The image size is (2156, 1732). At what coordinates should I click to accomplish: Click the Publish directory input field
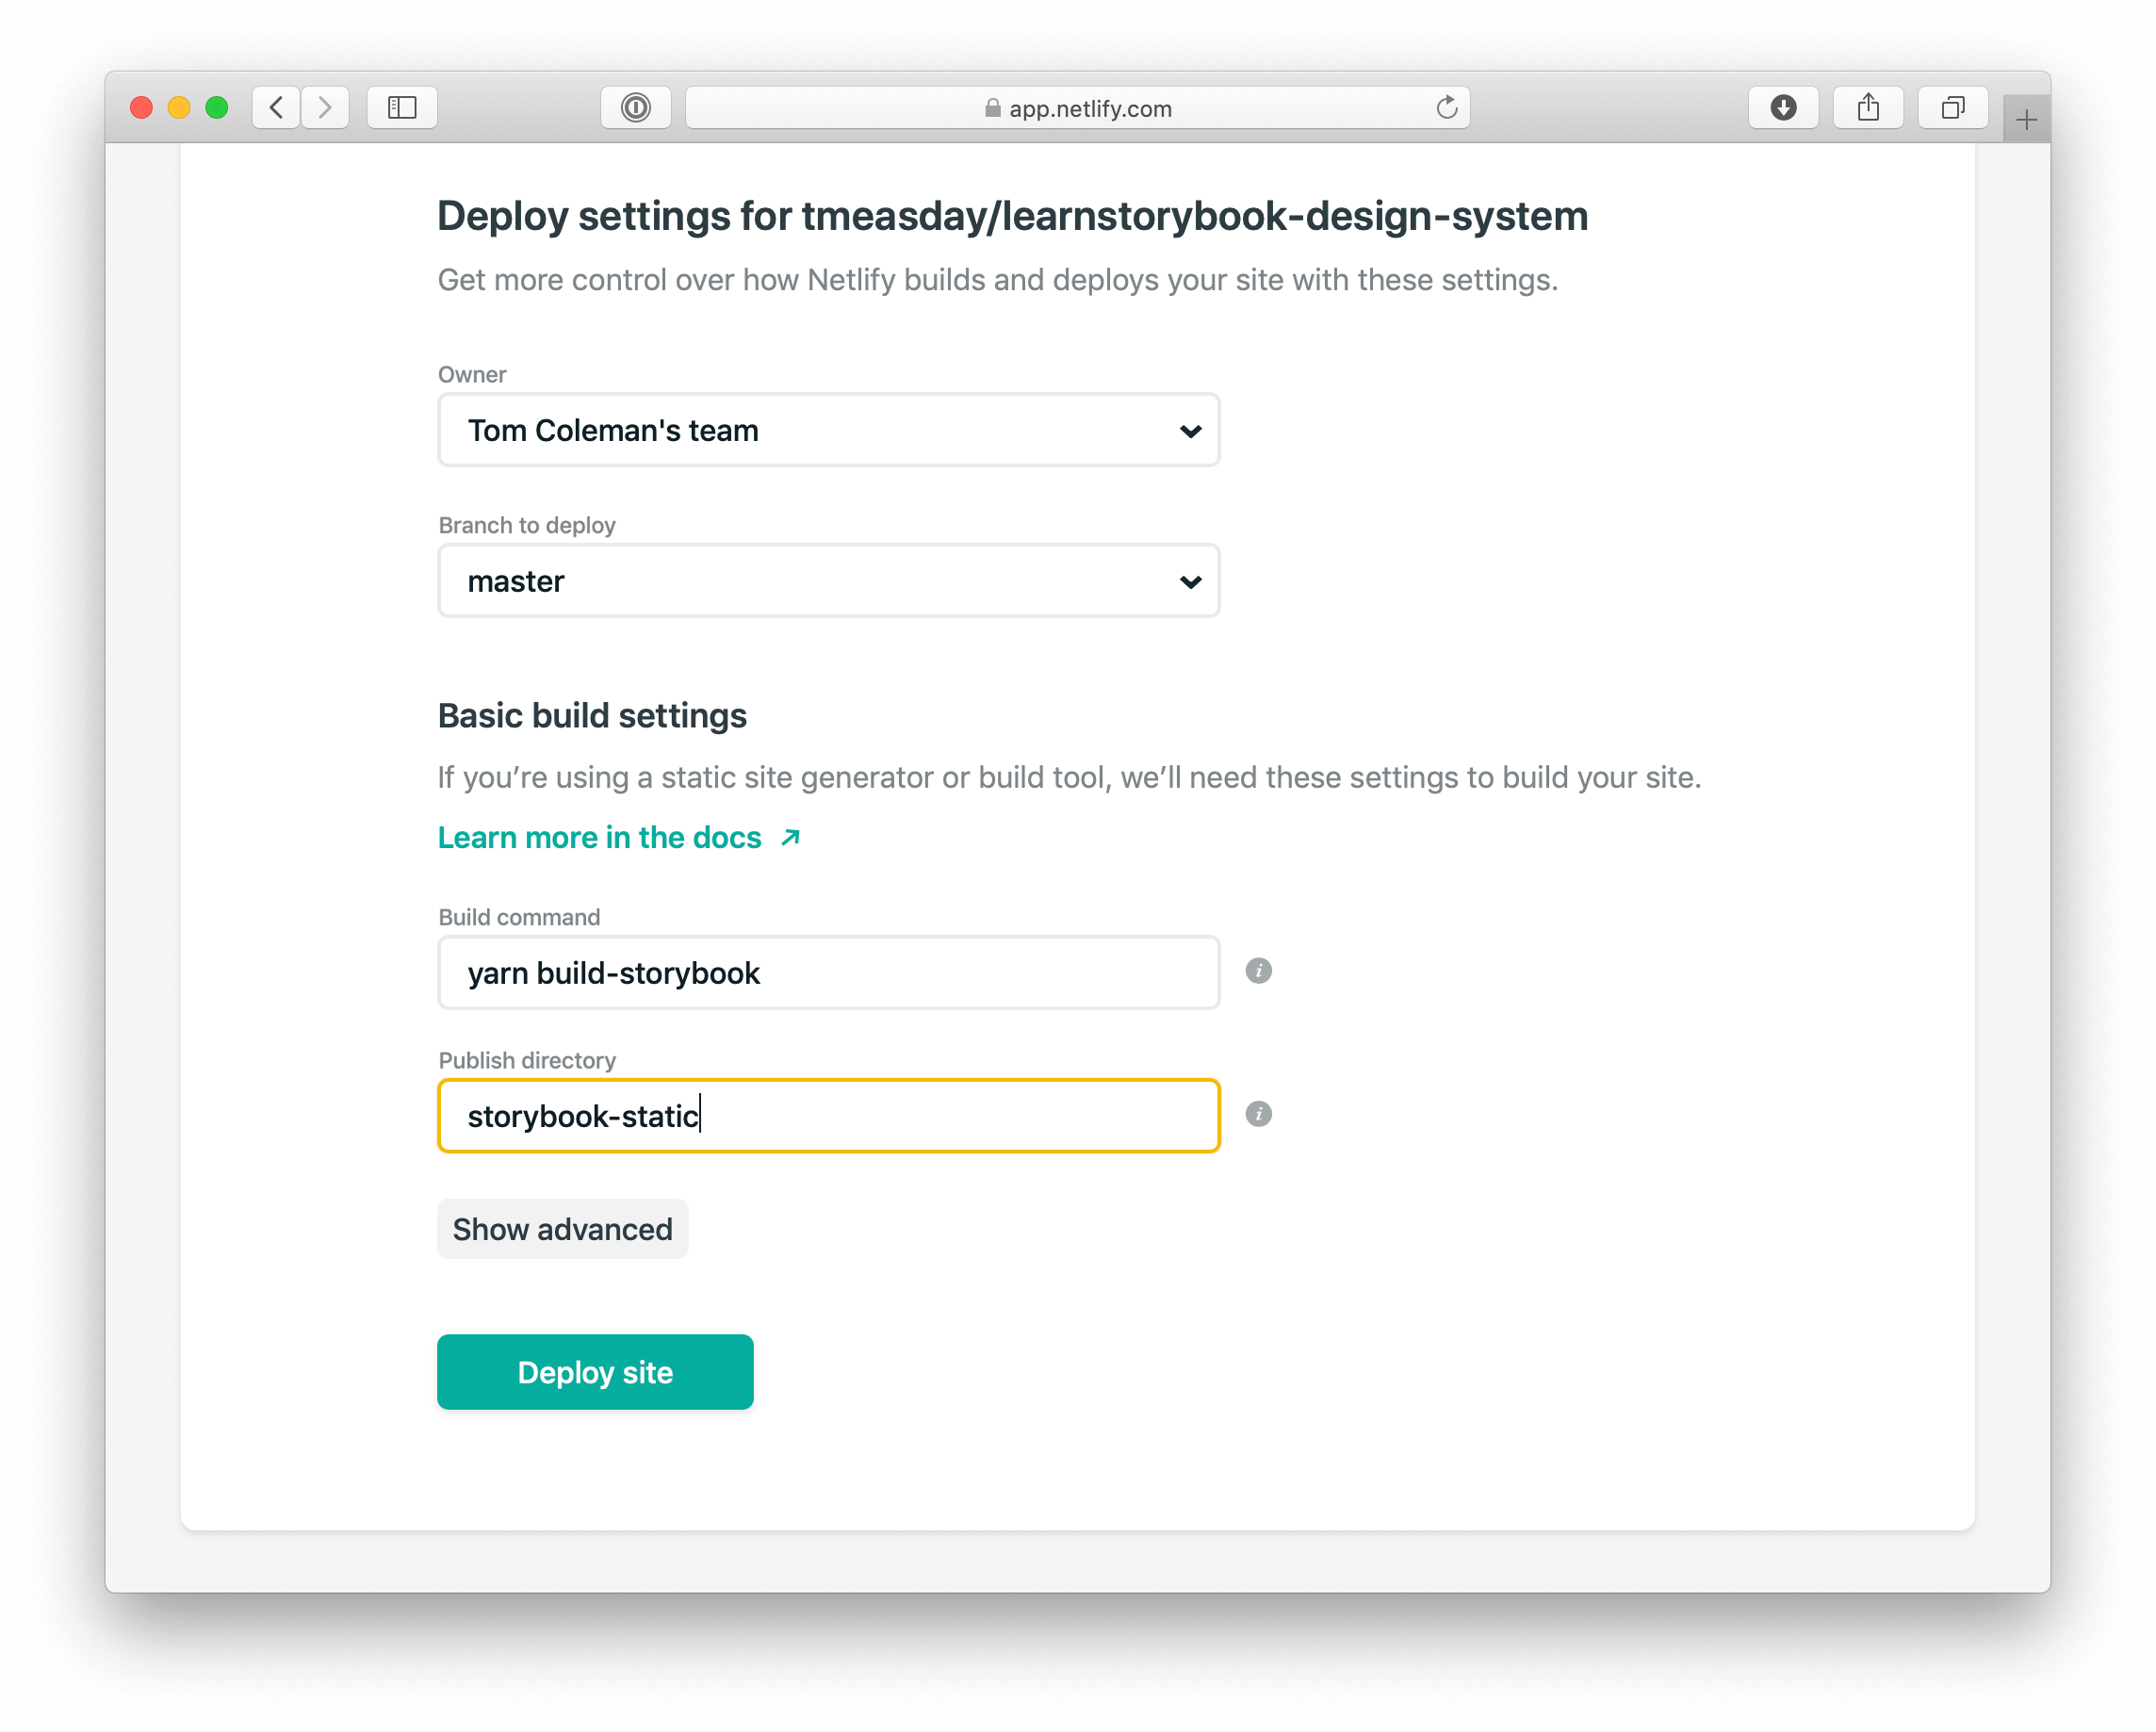click(x=828, y=1116)
